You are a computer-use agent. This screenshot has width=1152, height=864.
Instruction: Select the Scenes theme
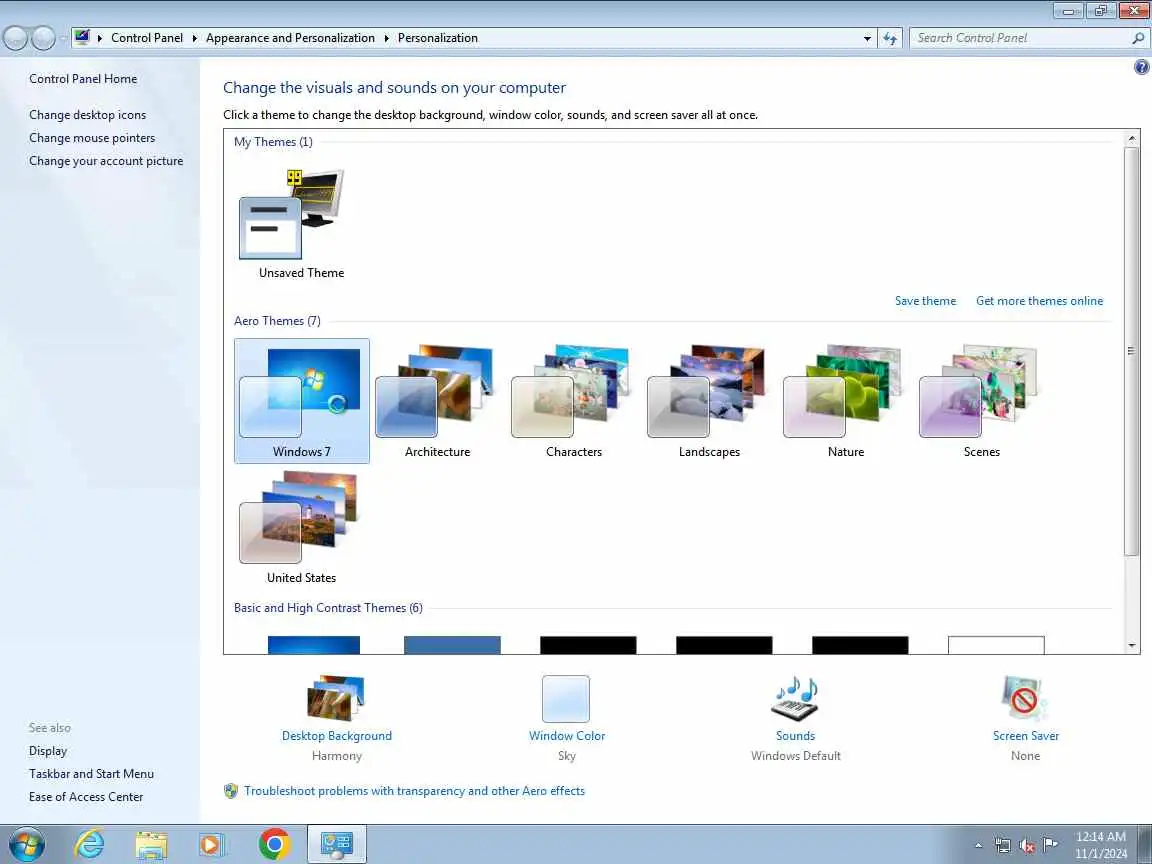(981, 400)
